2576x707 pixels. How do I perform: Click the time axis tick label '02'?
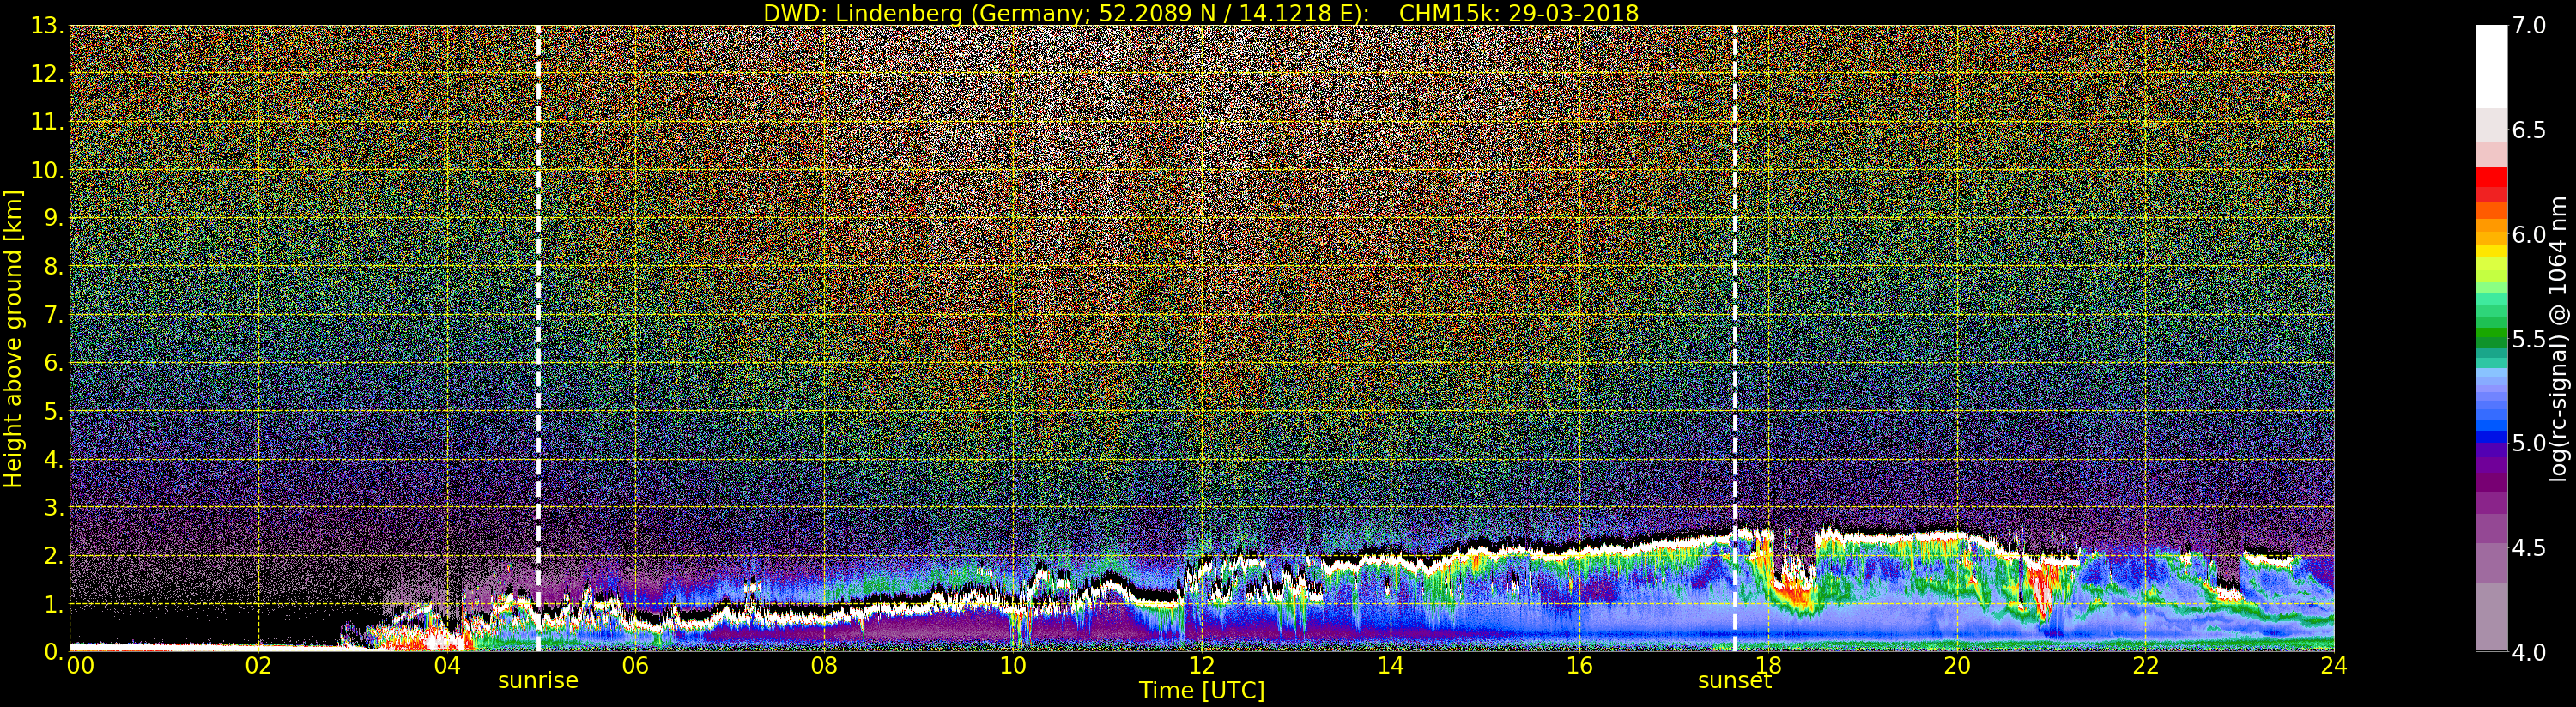258,665
